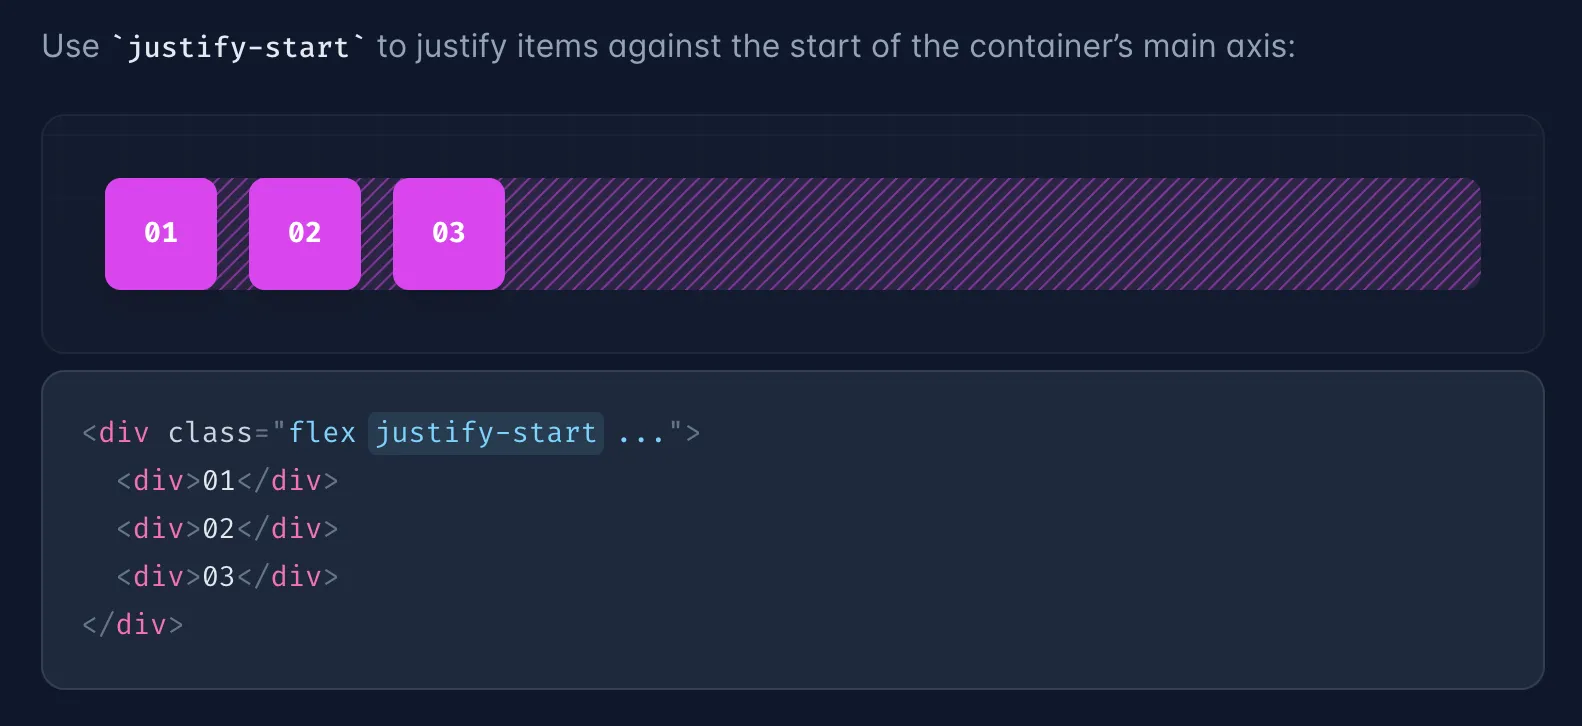This screenshot has width=1582, height=726.
Task: Click the class attribute name in the code
Action: (x=210, y=433)
